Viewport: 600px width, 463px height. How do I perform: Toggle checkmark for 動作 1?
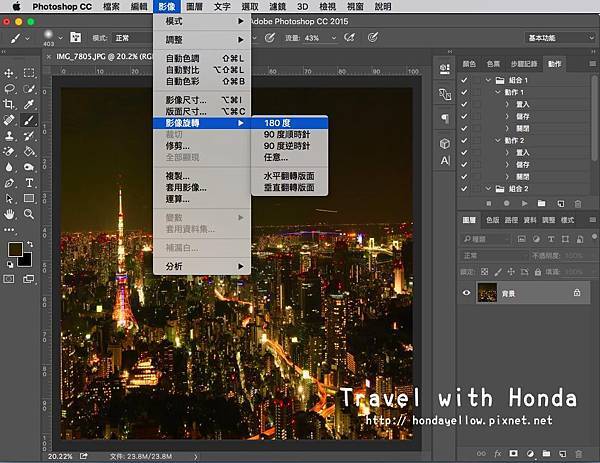point(464,92)
